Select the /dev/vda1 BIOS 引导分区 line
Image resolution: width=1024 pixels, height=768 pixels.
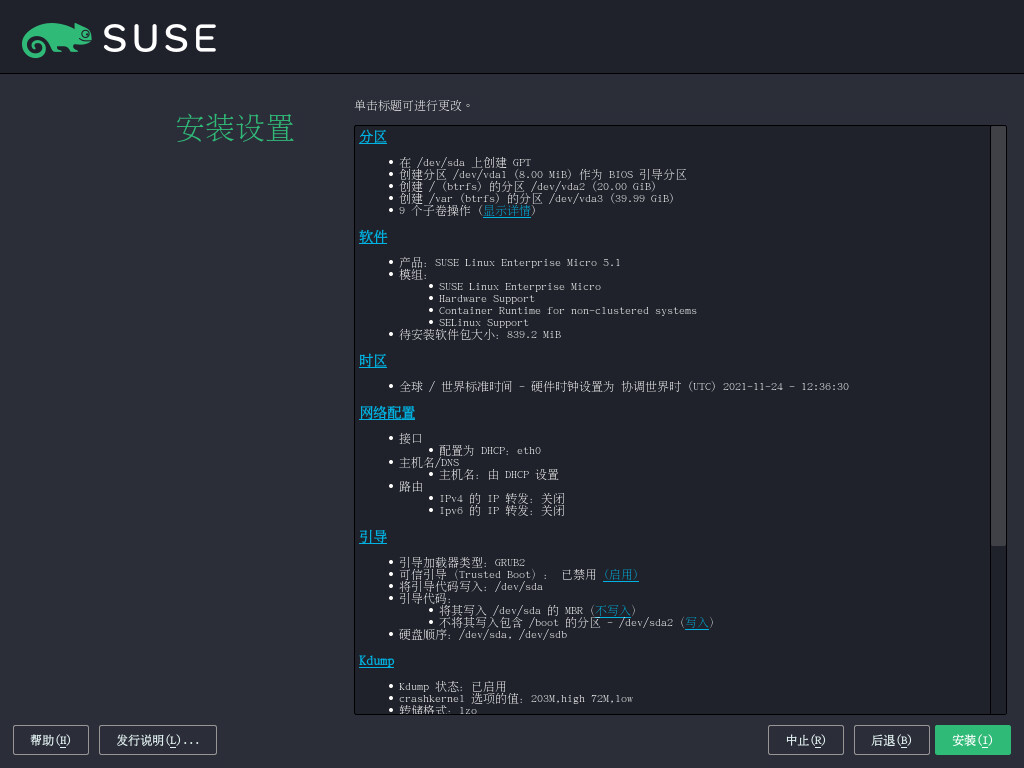click(x=543, y=174)
